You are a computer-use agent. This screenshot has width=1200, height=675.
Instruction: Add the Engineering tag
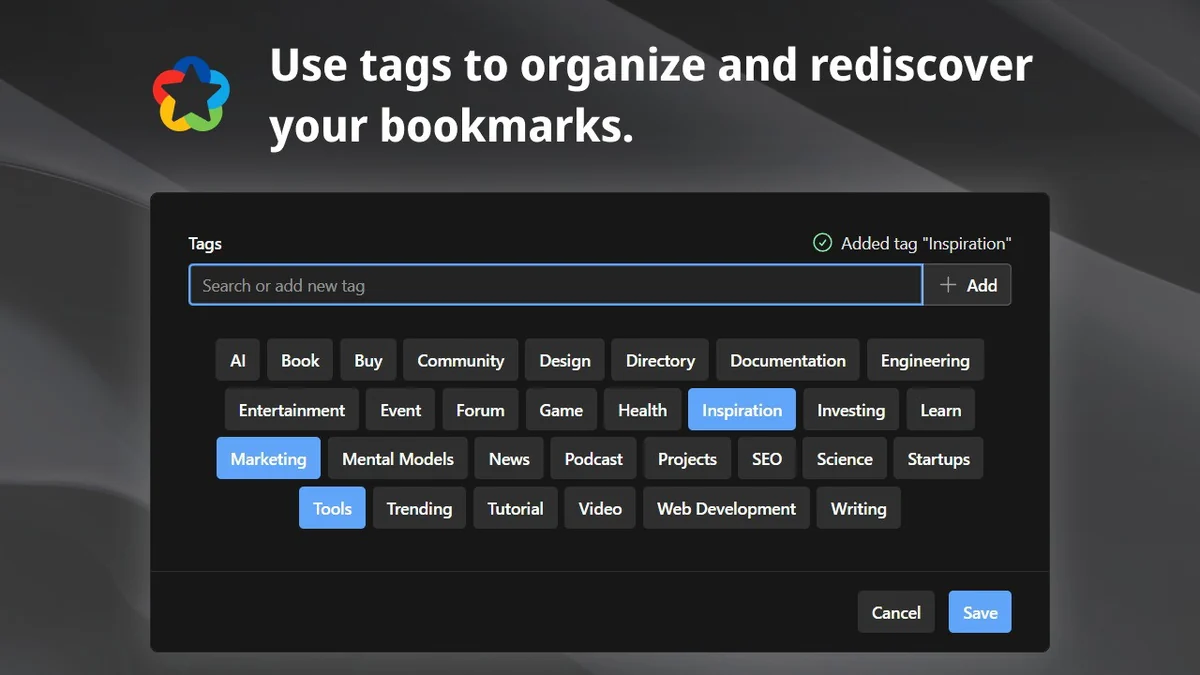pos(924,361)
